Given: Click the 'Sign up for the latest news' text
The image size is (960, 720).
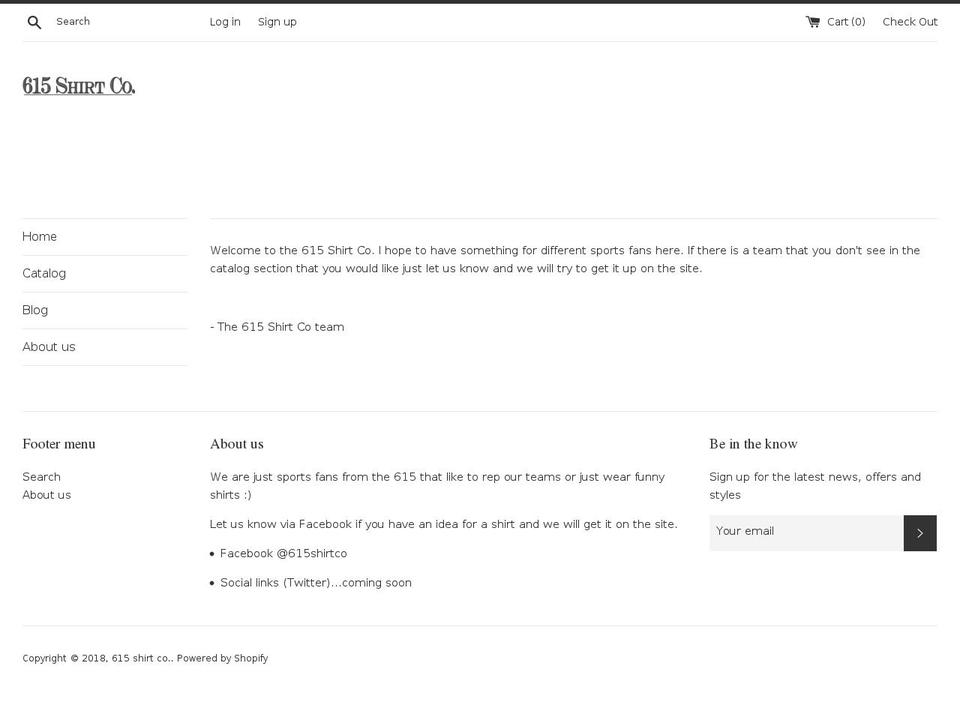Looking at the screenshot, I should pyautogui.click(x=815, y=486).
